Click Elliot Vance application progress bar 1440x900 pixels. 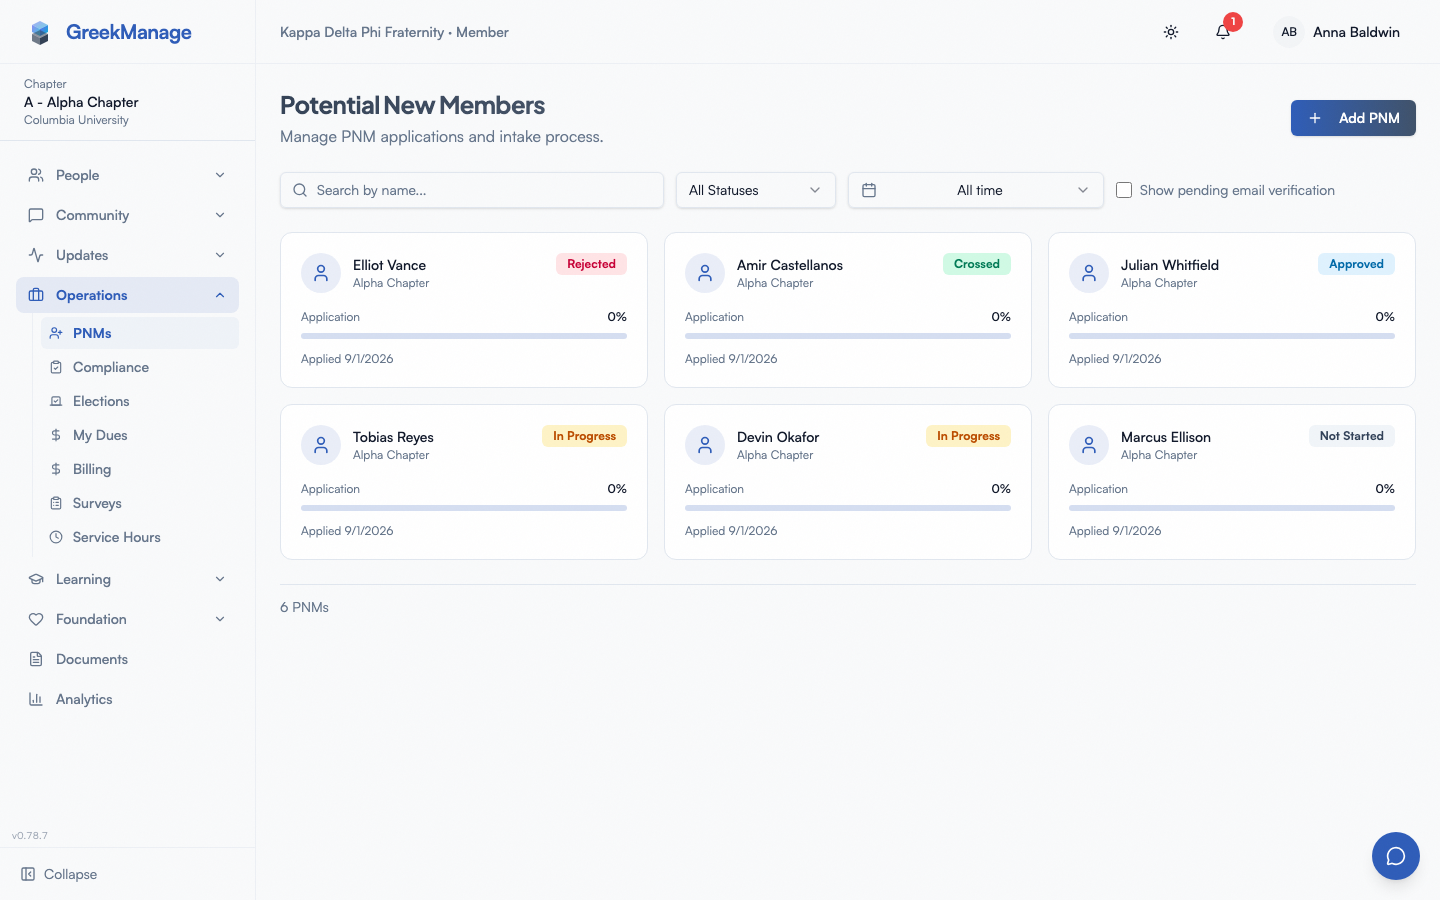pyautogui.click(x=464, y=336)
